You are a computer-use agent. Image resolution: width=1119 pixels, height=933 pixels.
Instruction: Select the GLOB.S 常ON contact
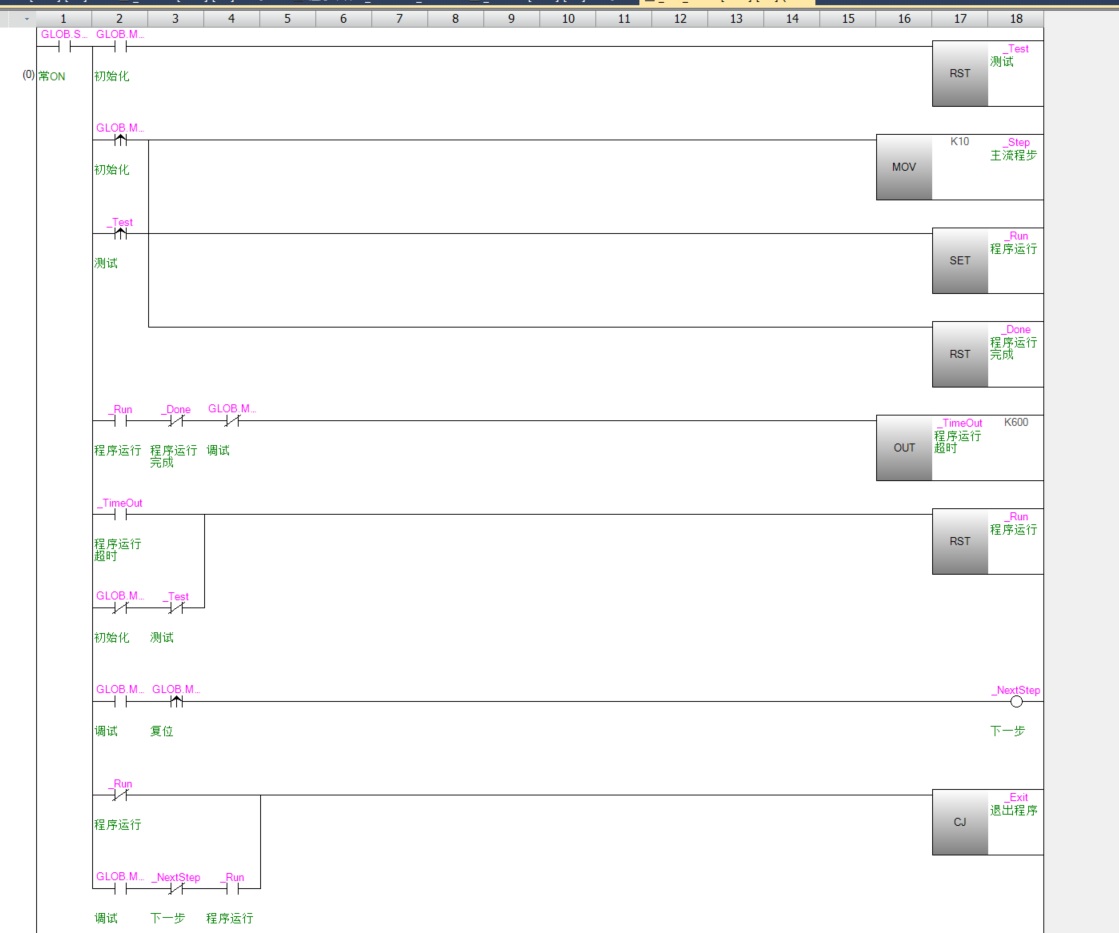[64, 46]
